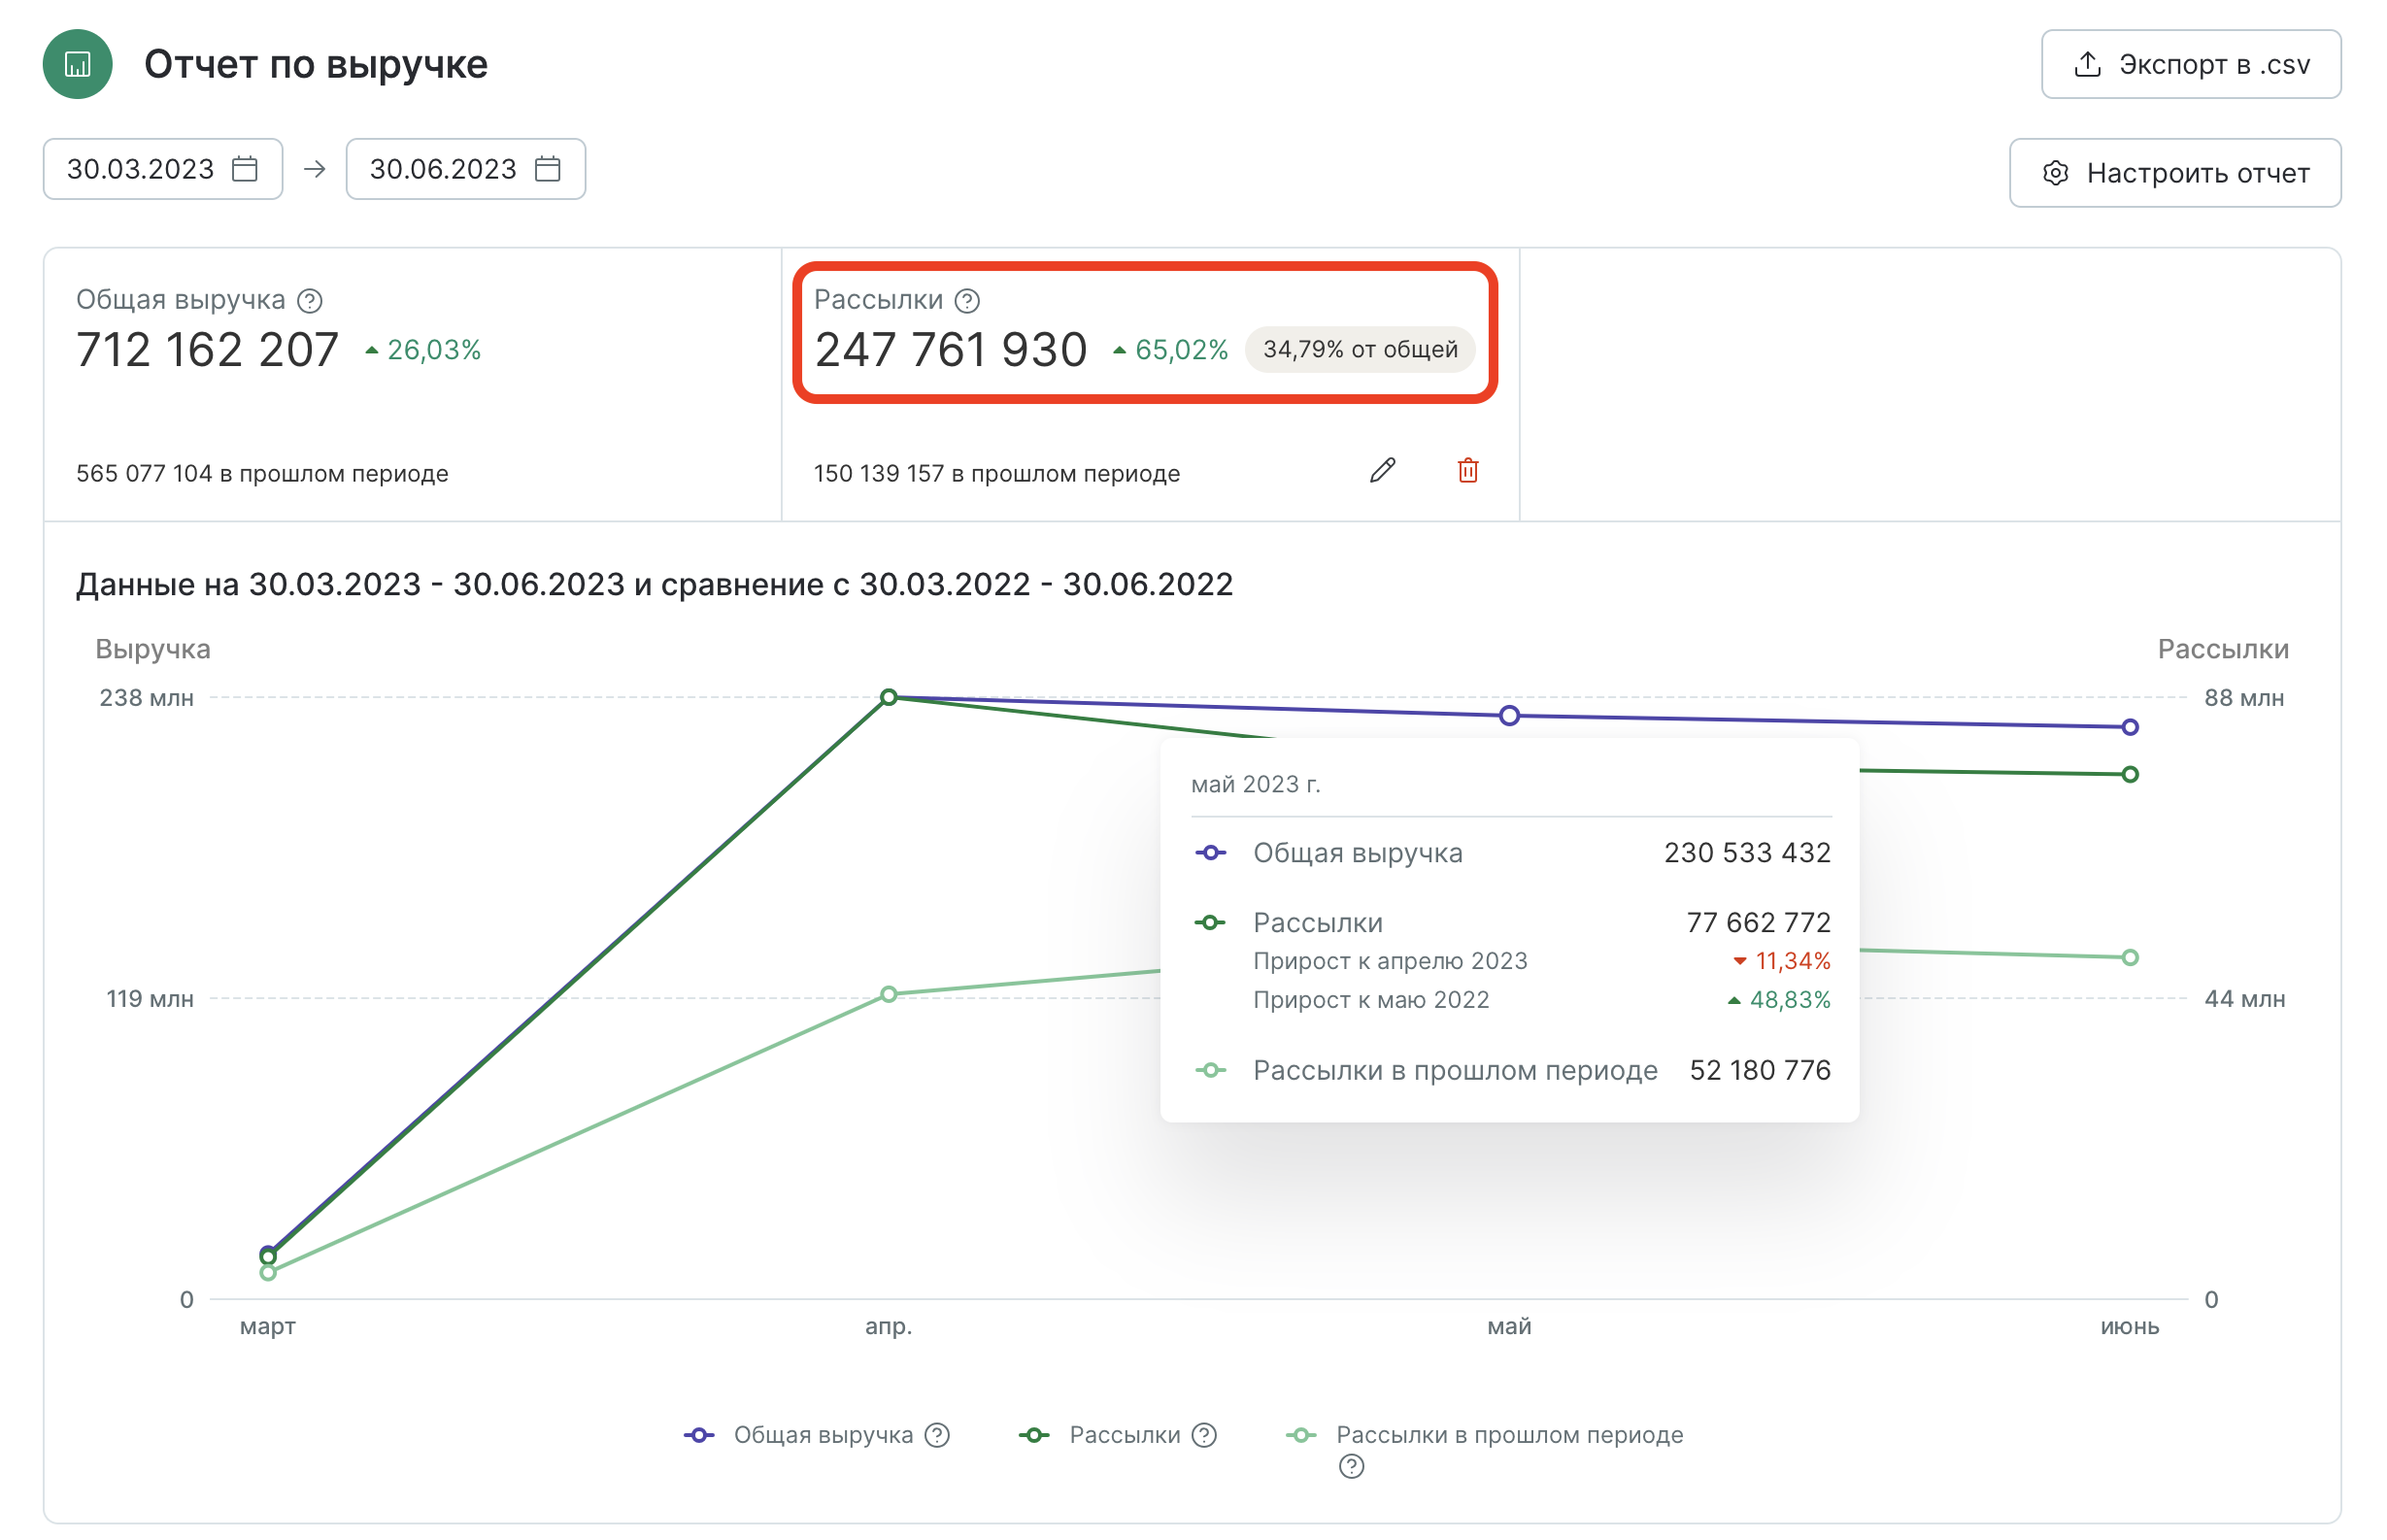Click tooltip value 230 533 432
2387x1540 pixels.
(1747, 852)
